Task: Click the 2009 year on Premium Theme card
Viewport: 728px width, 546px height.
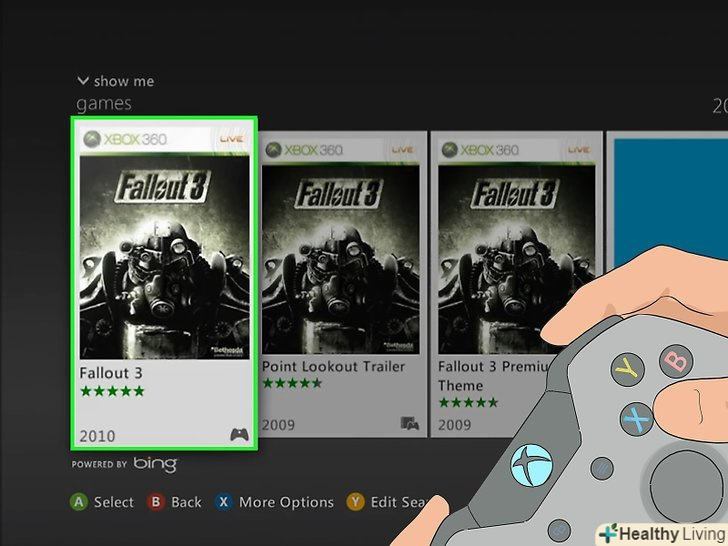Action: 454,425
